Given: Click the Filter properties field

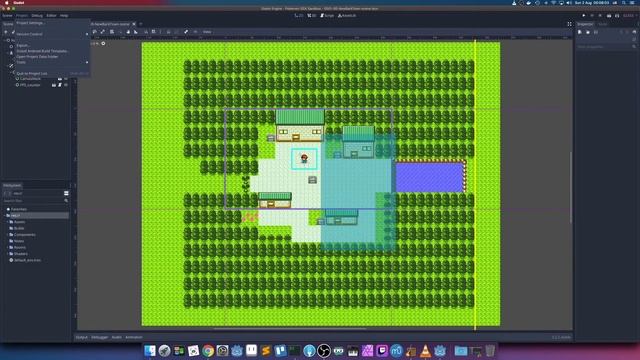Looking at the screenshot, I should click(x=607, y=47).
